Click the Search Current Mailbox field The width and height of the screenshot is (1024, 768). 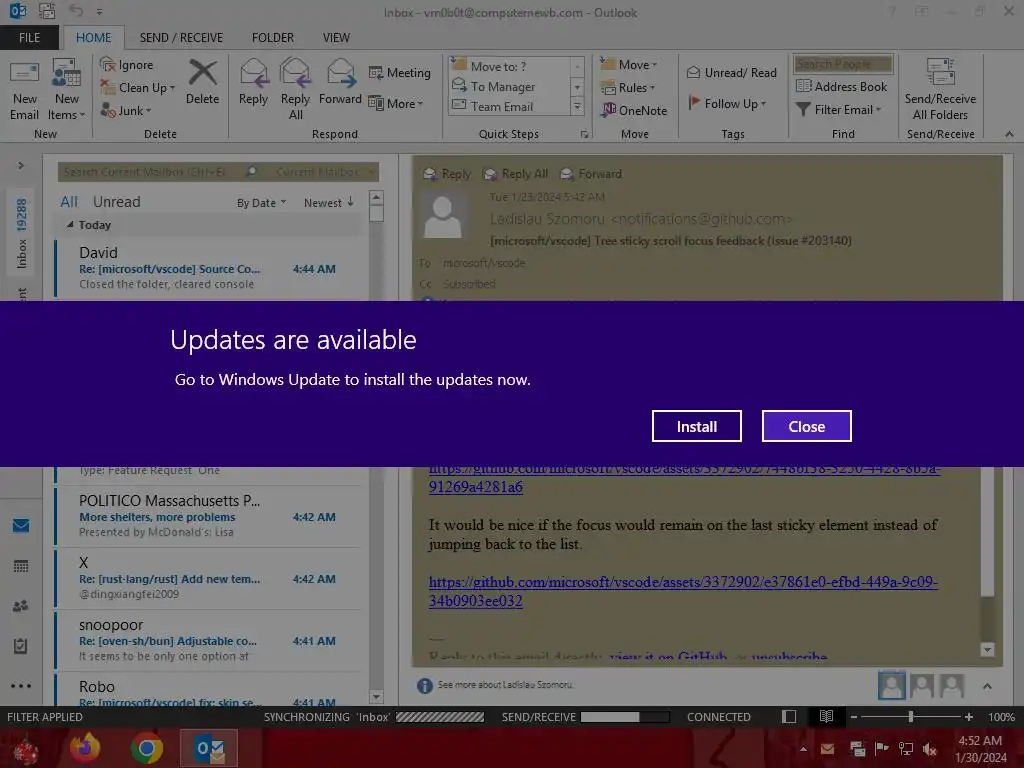[152, 172]
